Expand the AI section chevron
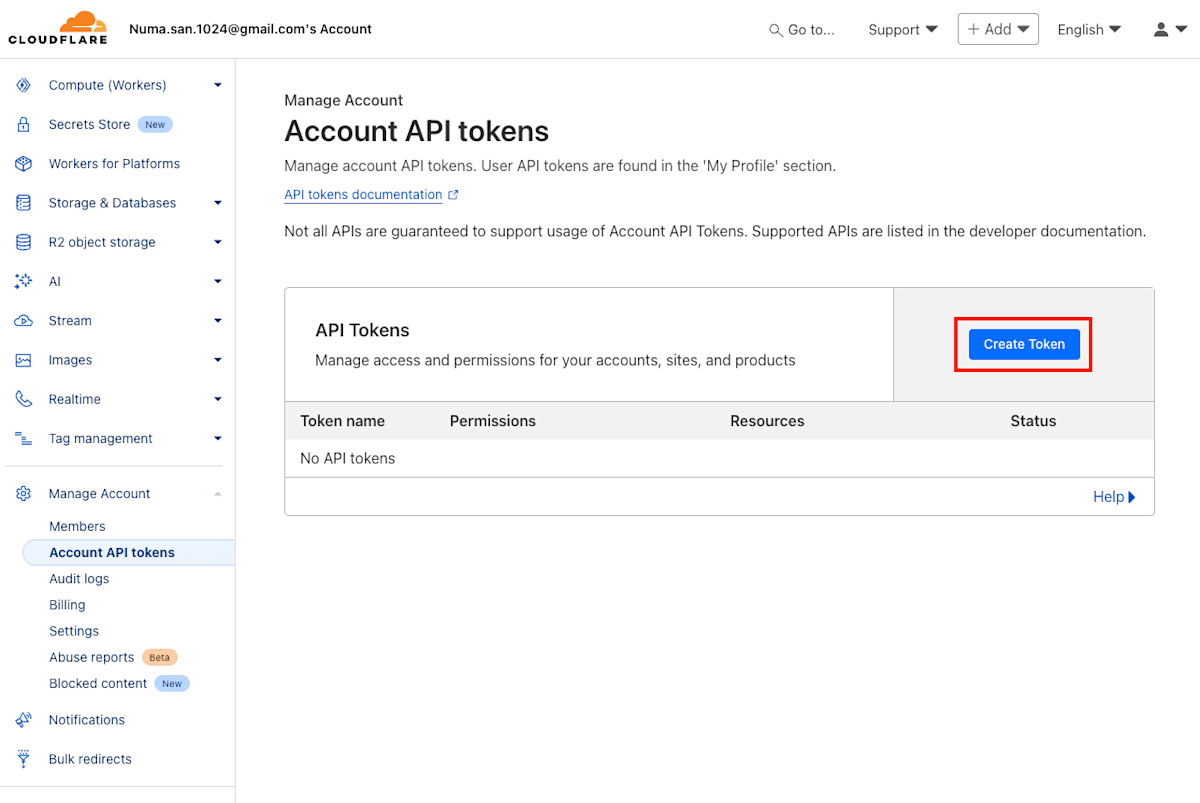The image size is (1200, 803). coord(218,281)
